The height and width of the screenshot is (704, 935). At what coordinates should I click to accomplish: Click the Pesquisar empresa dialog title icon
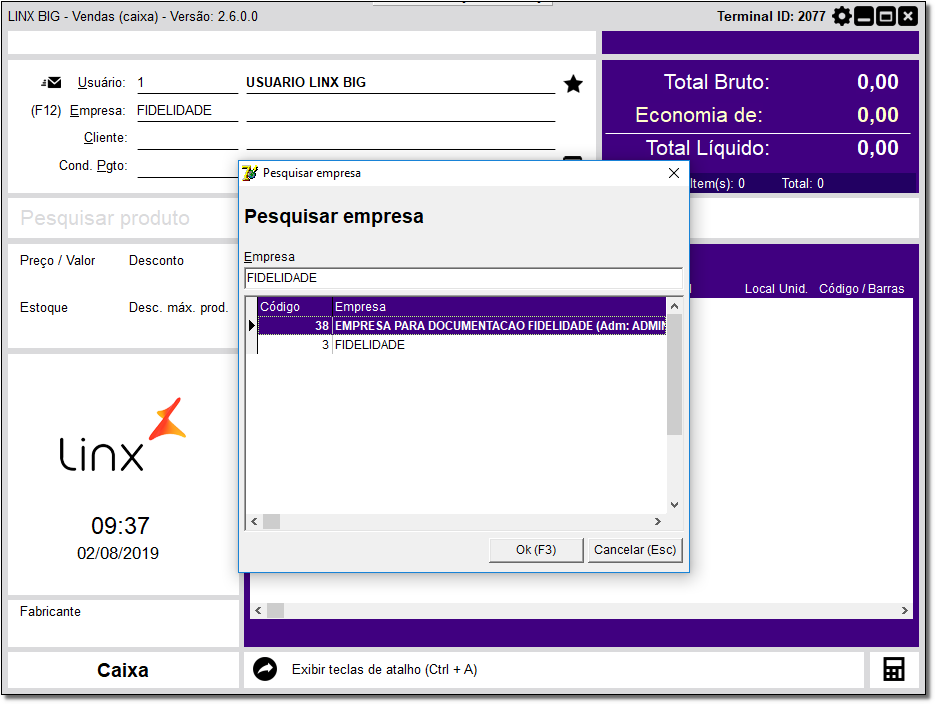[250, 173]
